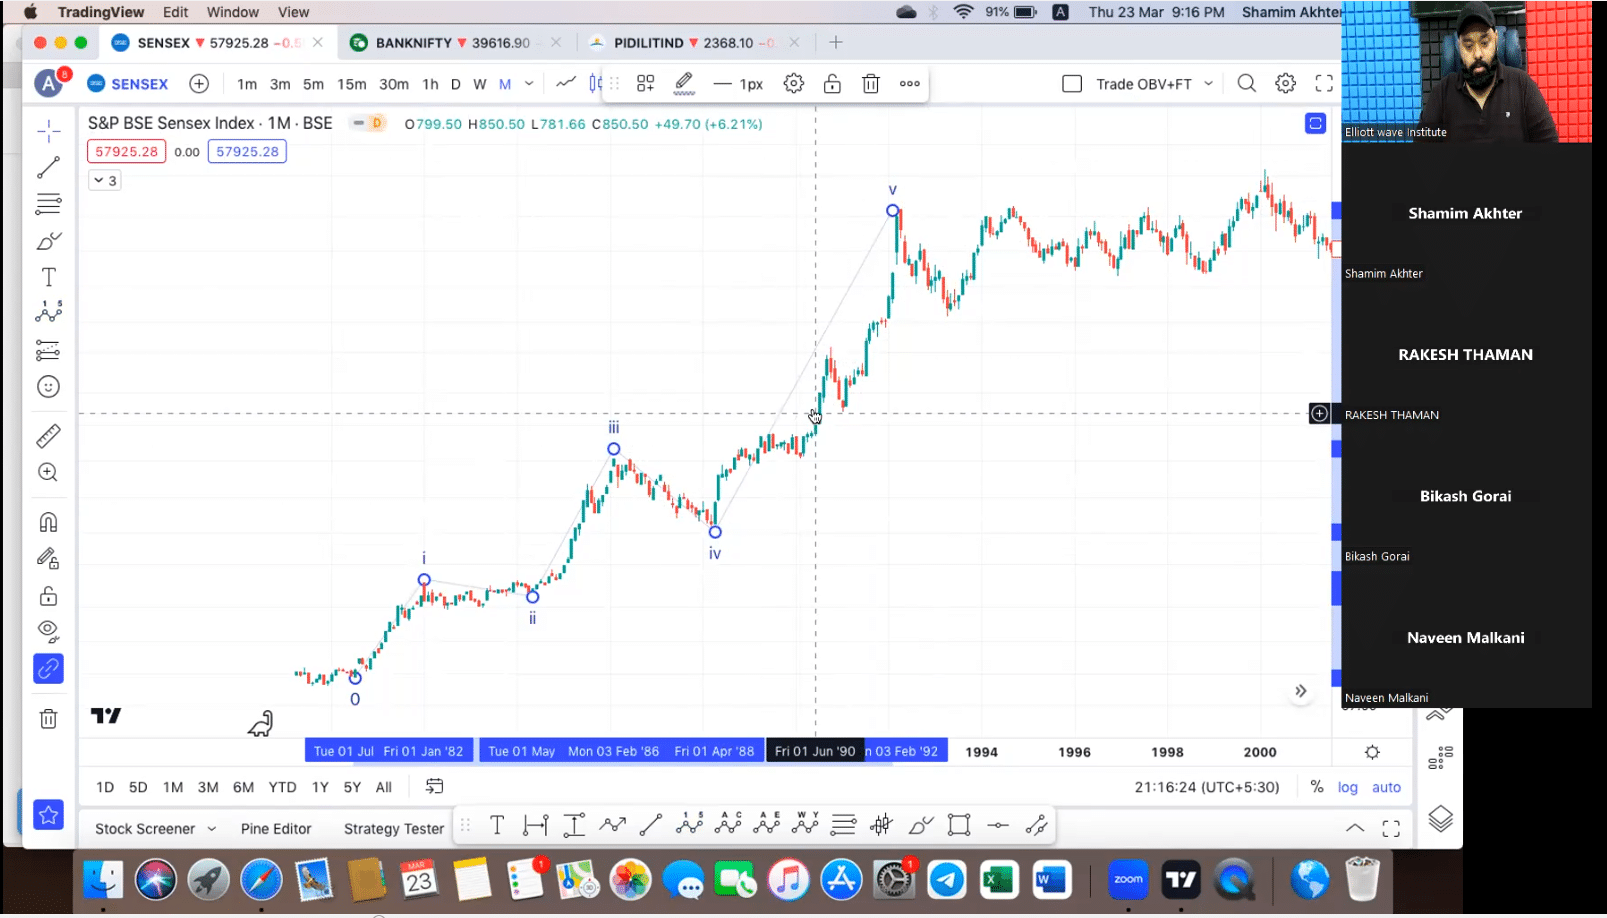The width and height of the screenshot is (1607, 918).
Task: Open Zoom app in the Dock
Action: pos(1128,880)
